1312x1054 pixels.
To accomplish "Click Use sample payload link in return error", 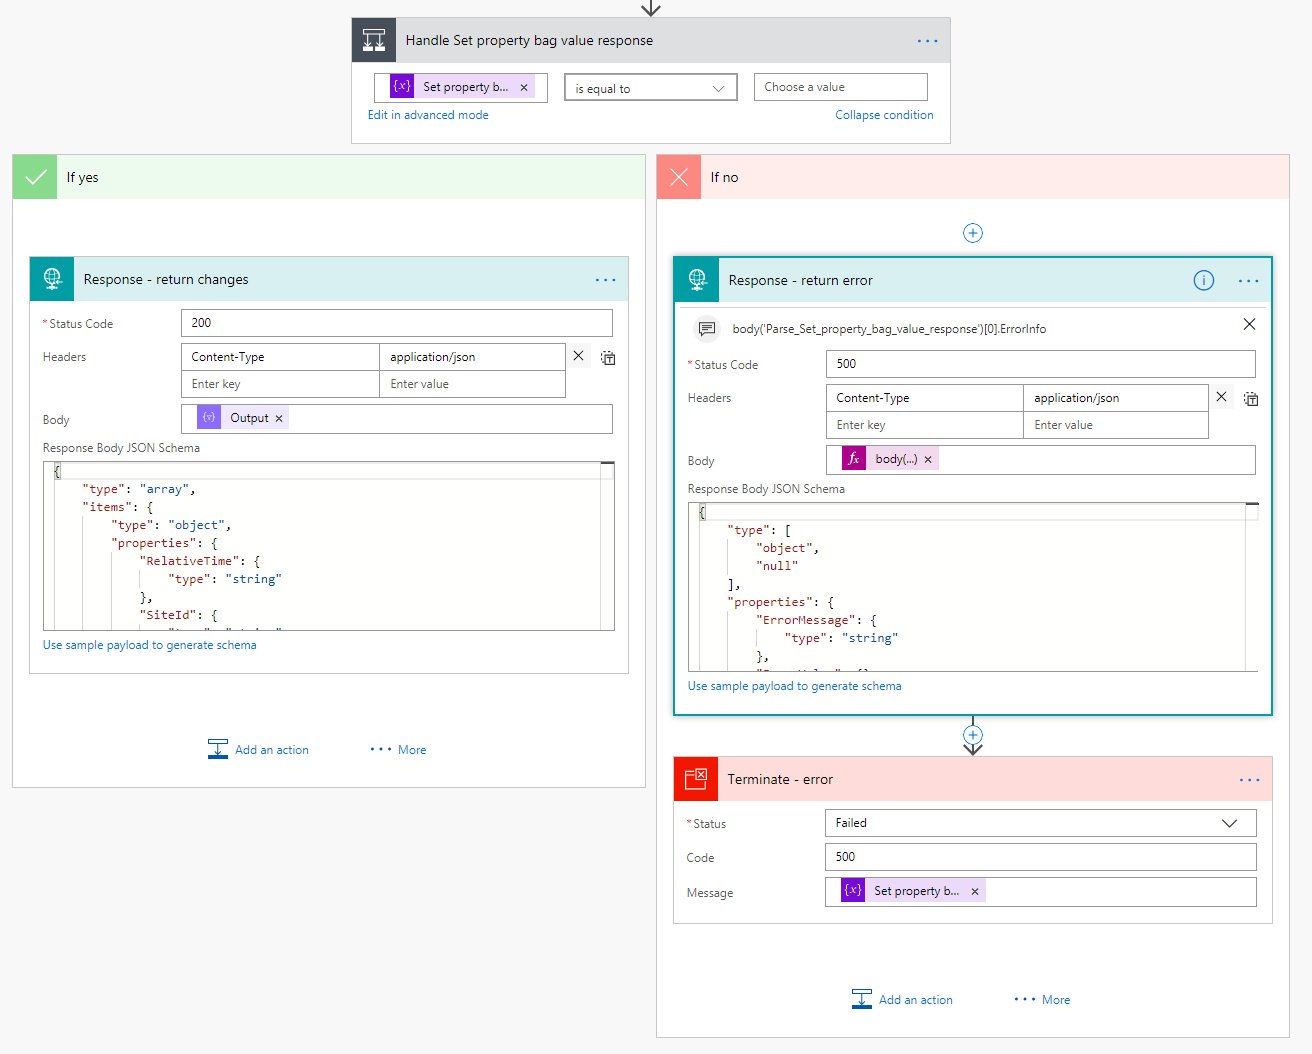I will [x=795, y=686].
